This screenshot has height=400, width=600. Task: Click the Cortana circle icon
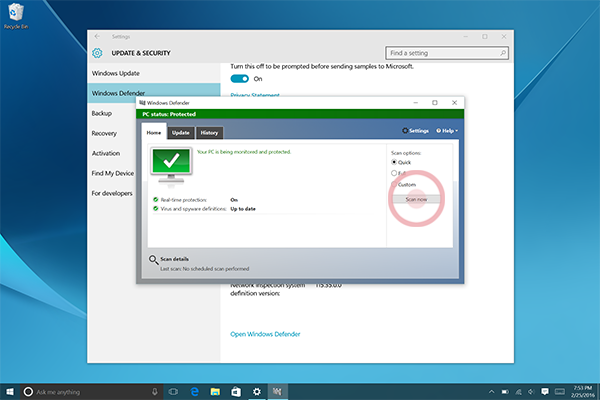pos(28,392)
